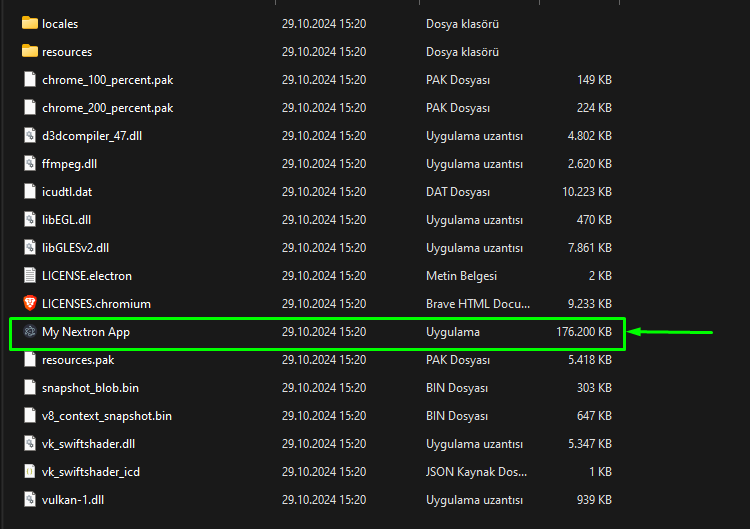Select the chrome_200_percent.pak file name
Screen dimensions: 750x529
click(x=107, y=107)
